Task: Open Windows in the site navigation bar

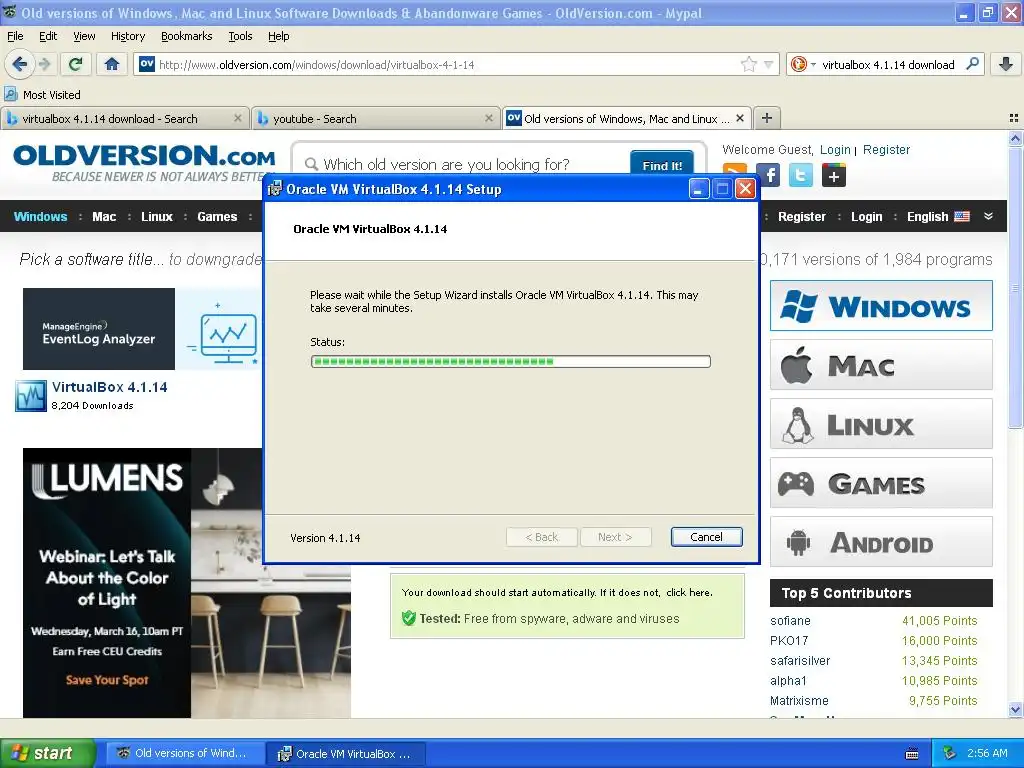Action: coord(40,216)
